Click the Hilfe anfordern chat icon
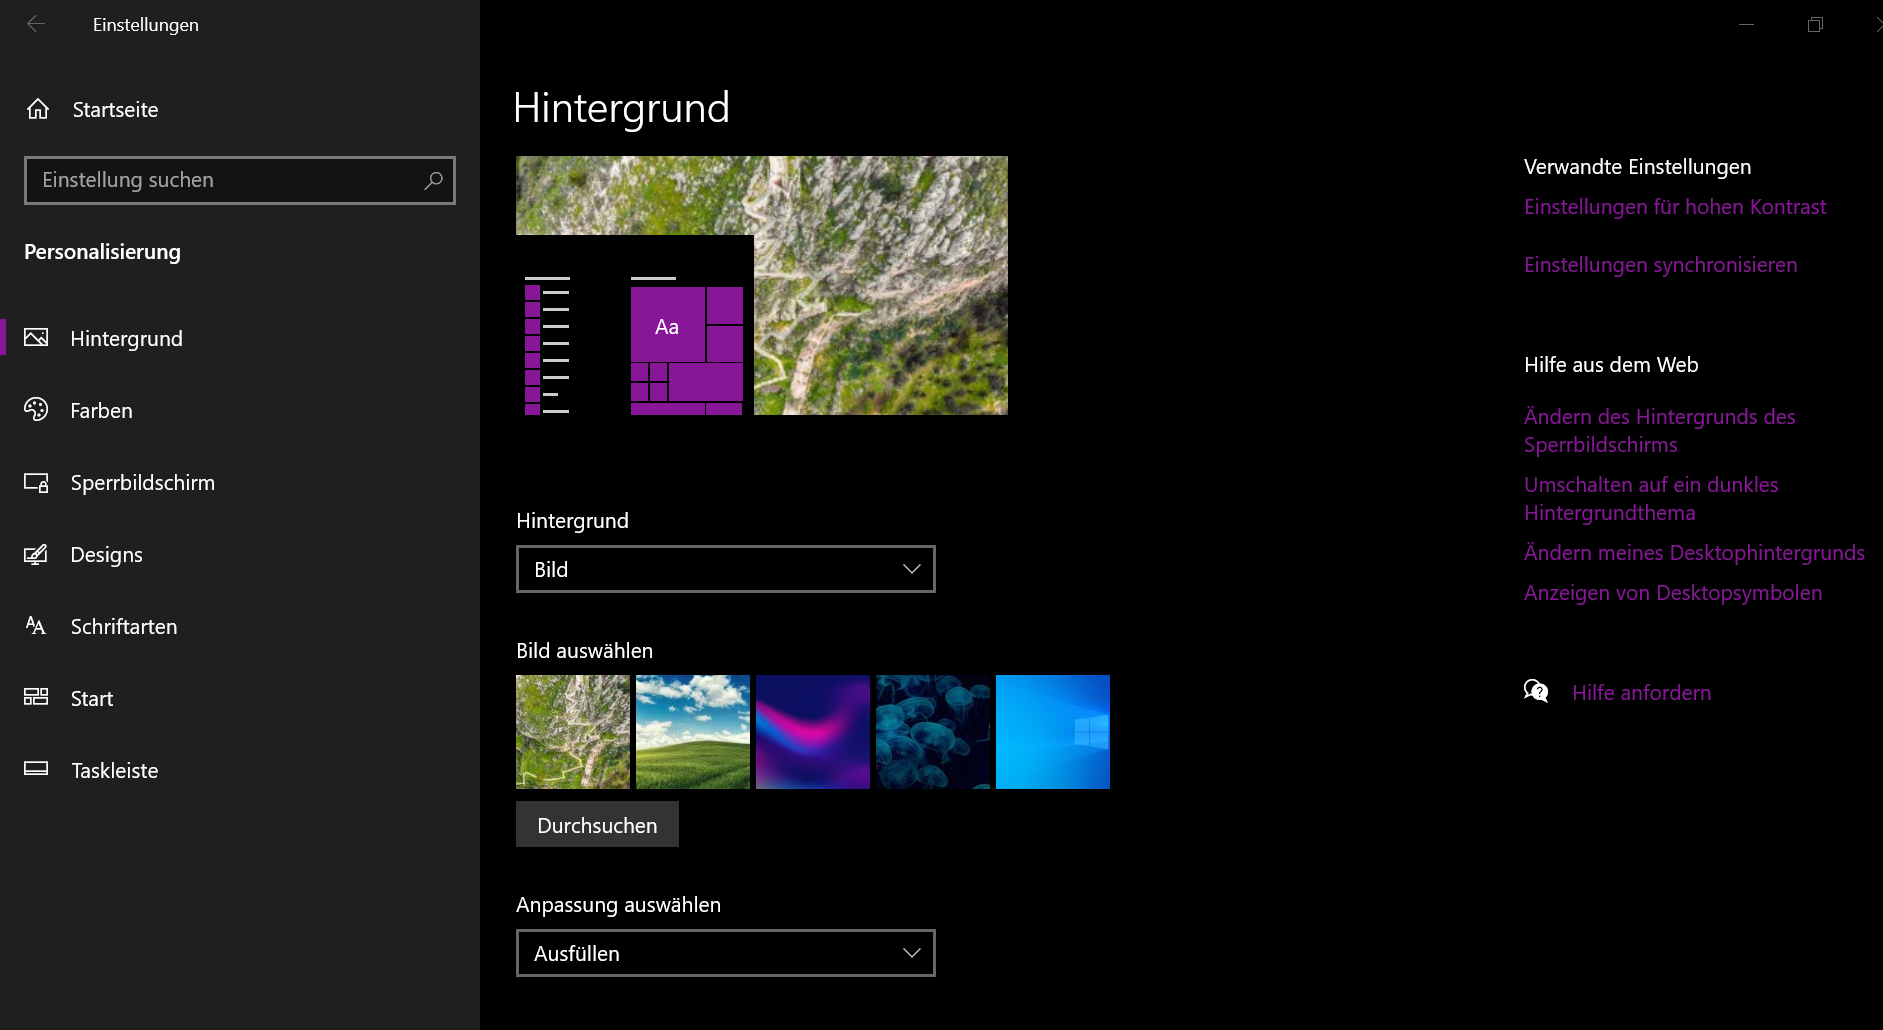1883x1030 pixels. click(x=1536, y=691)
